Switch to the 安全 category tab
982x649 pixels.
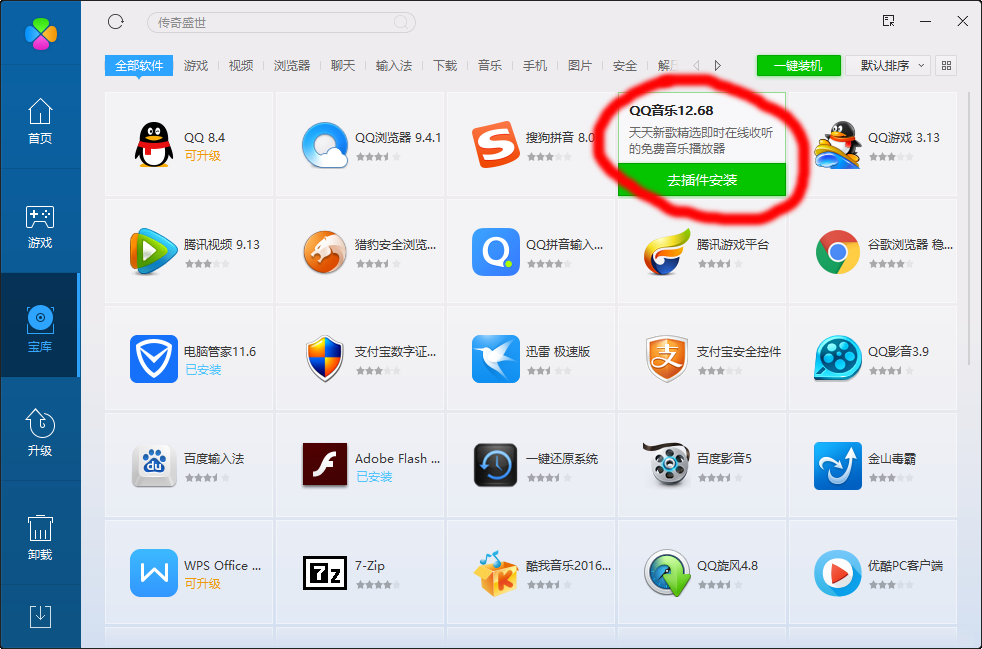(625, 66)
